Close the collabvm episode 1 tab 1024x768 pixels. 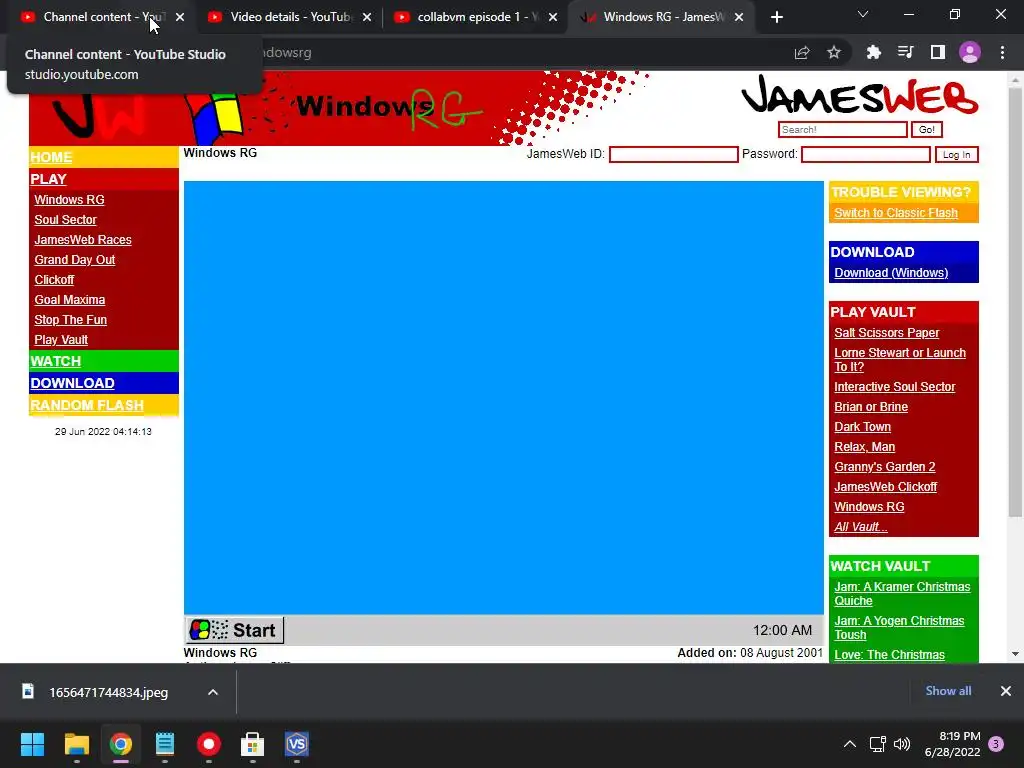[x=553, y=17]
